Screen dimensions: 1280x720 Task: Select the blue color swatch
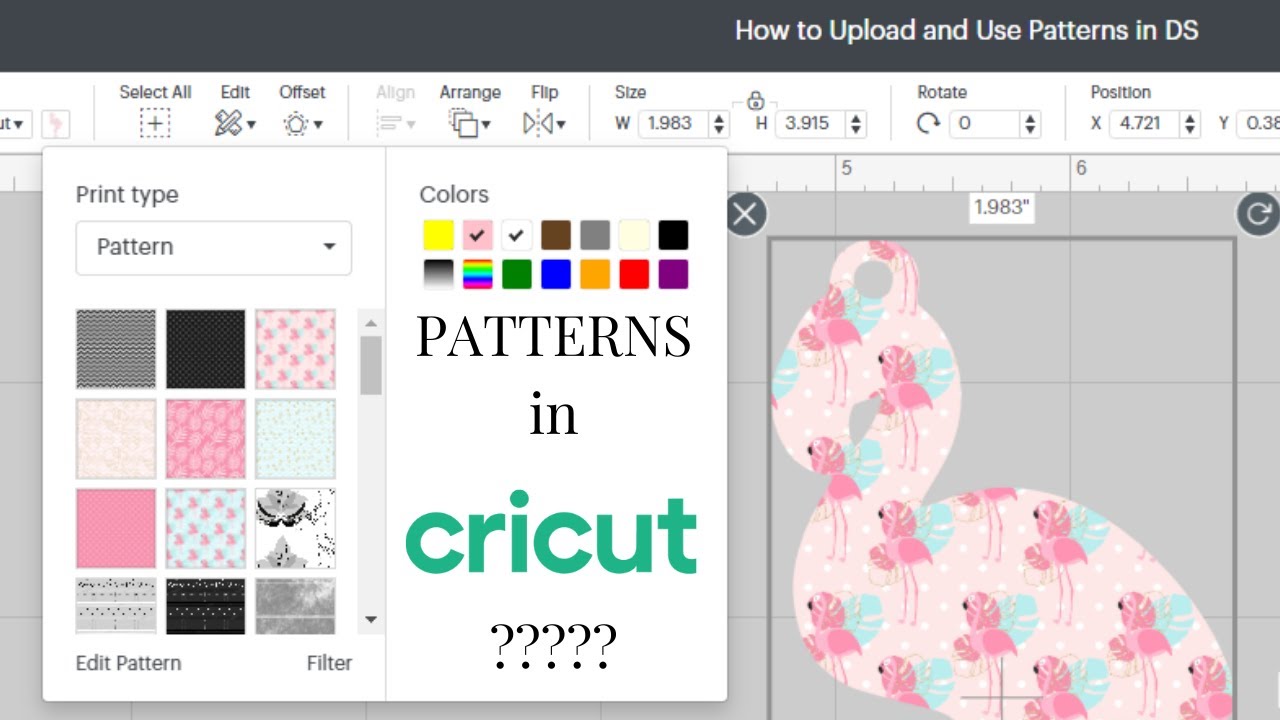556,274
